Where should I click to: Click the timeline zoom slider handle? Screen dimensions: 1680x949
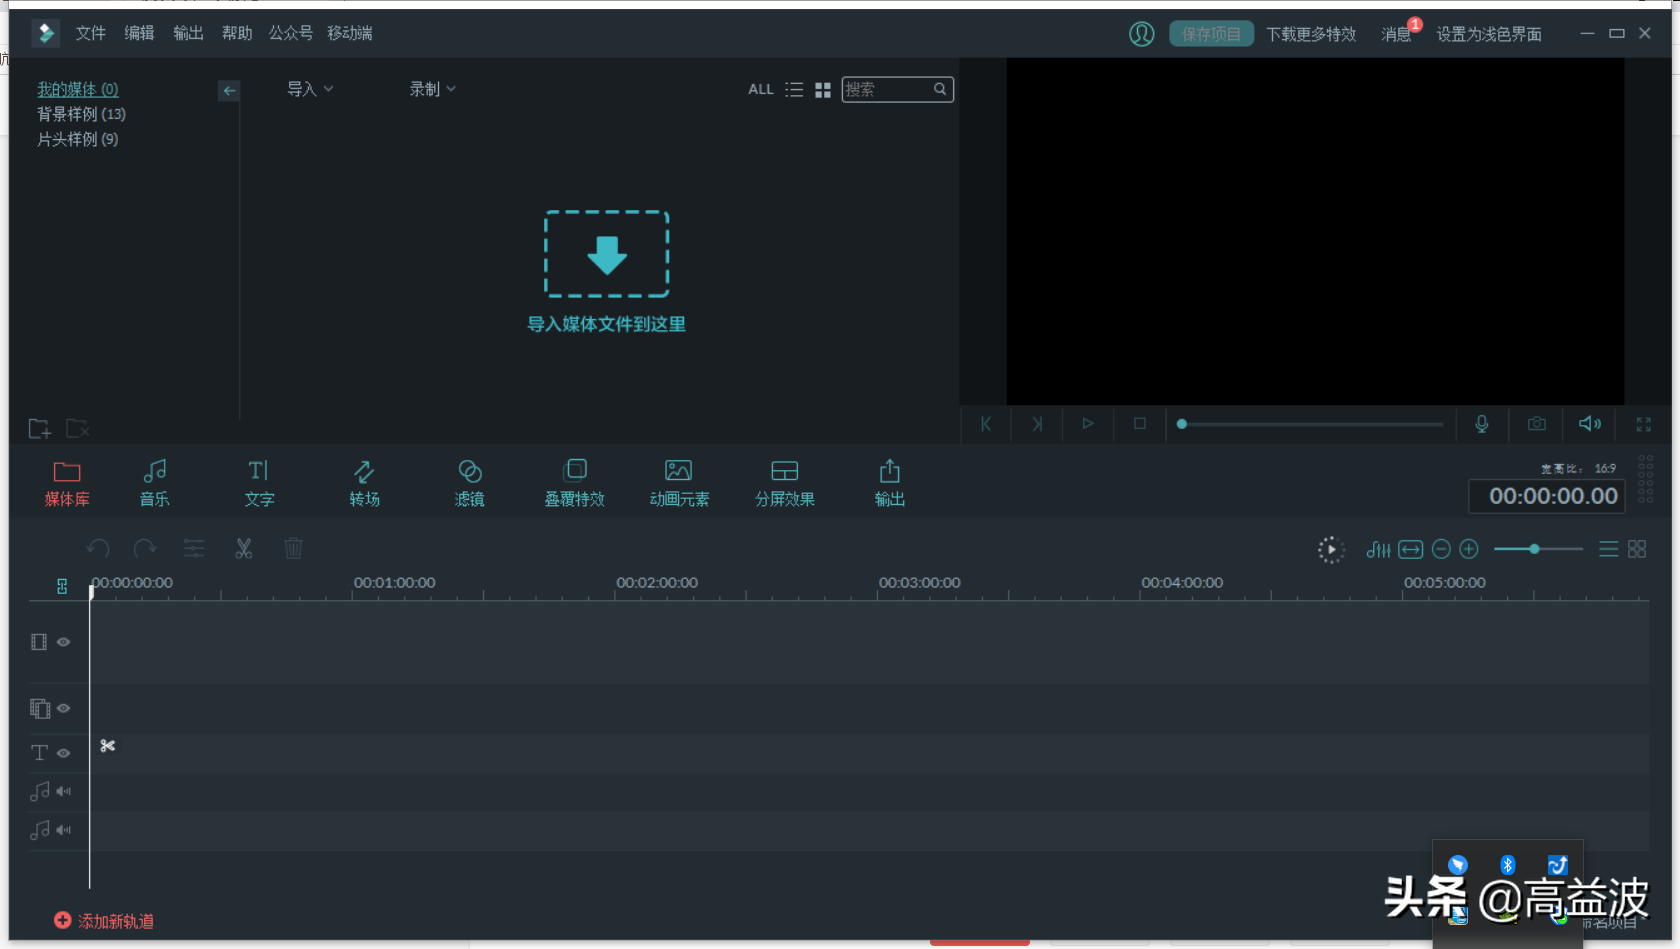pos(1534,549)
